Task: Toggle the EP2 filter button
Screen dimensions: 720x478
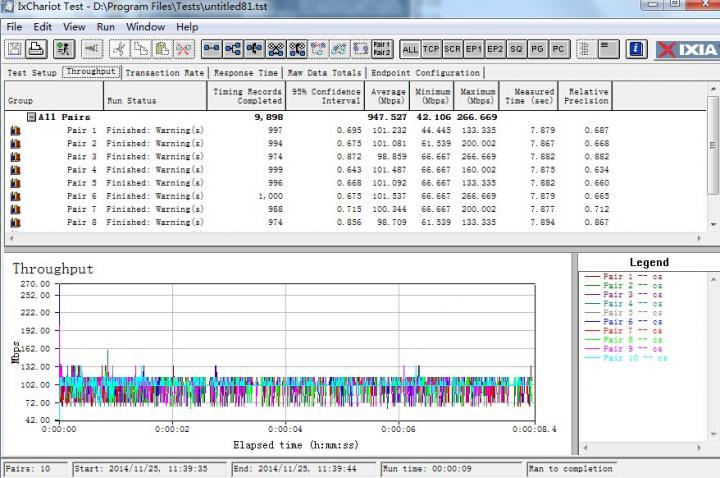Action: click(495, 49)
